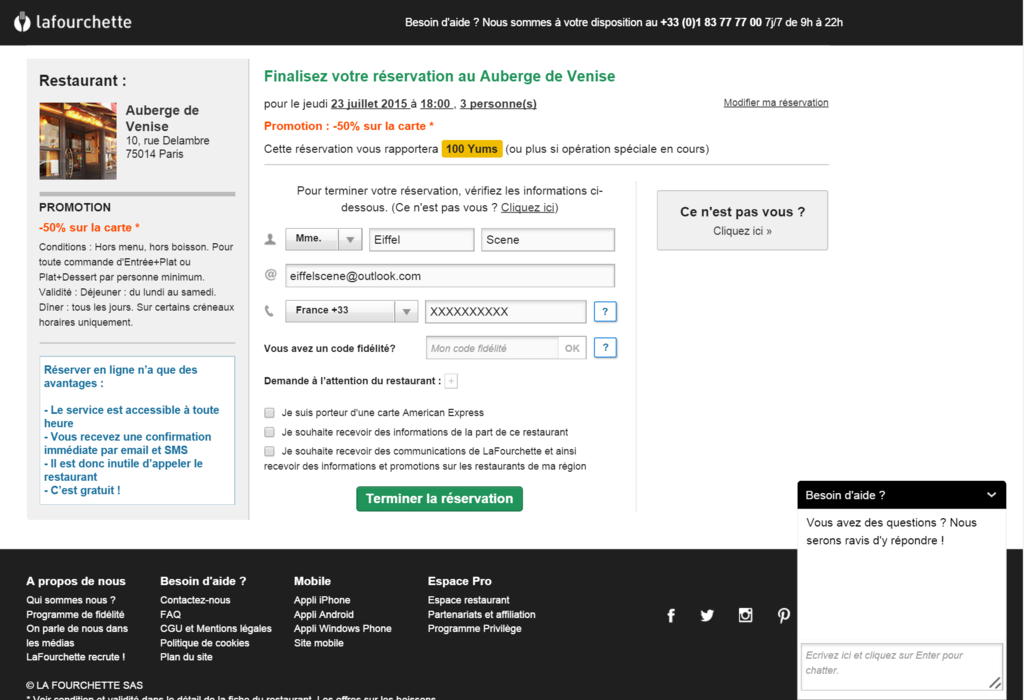
Task: Click the Auberge de Venise restaurant photo
Action: pyautogui.click(x=78, y=140)
